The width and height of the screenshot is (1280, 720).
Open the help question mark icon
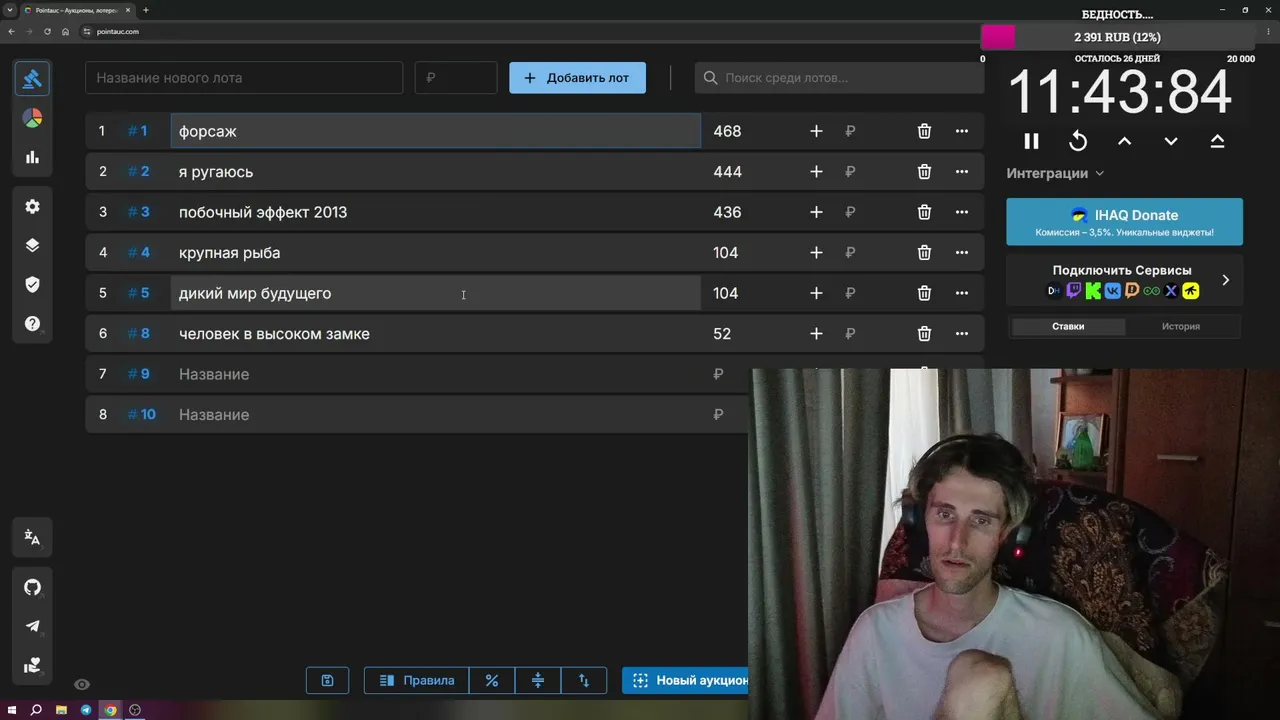pos(32,323)
